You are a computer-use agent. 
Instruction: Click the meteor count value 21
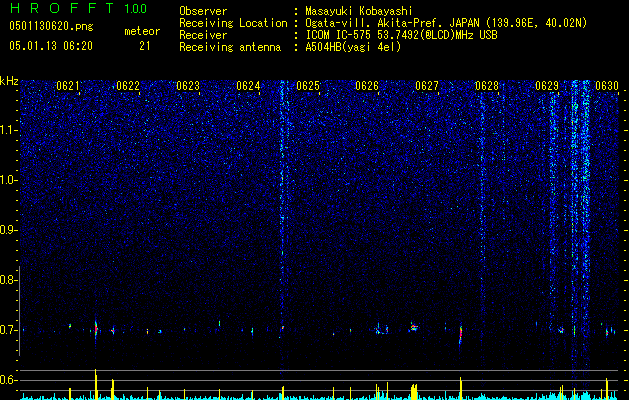[x=144, y=46]
